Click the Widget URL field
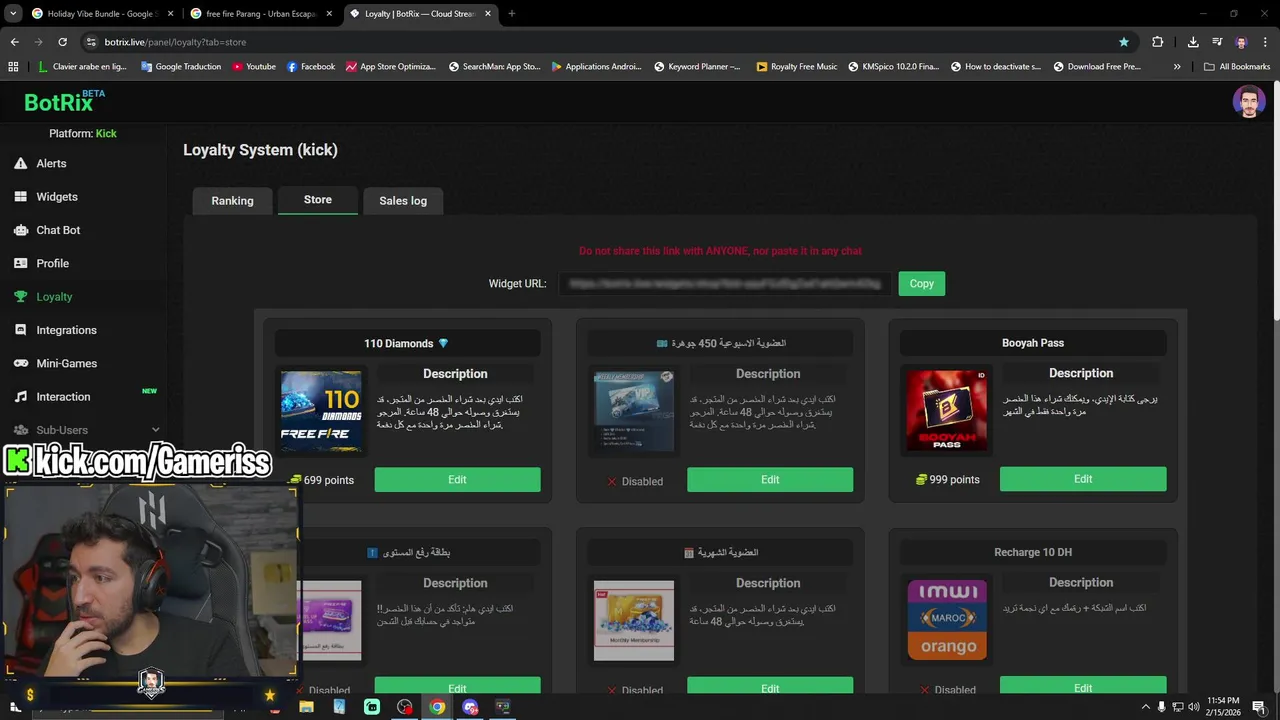The image size is (1280, 720). point(724,284)
